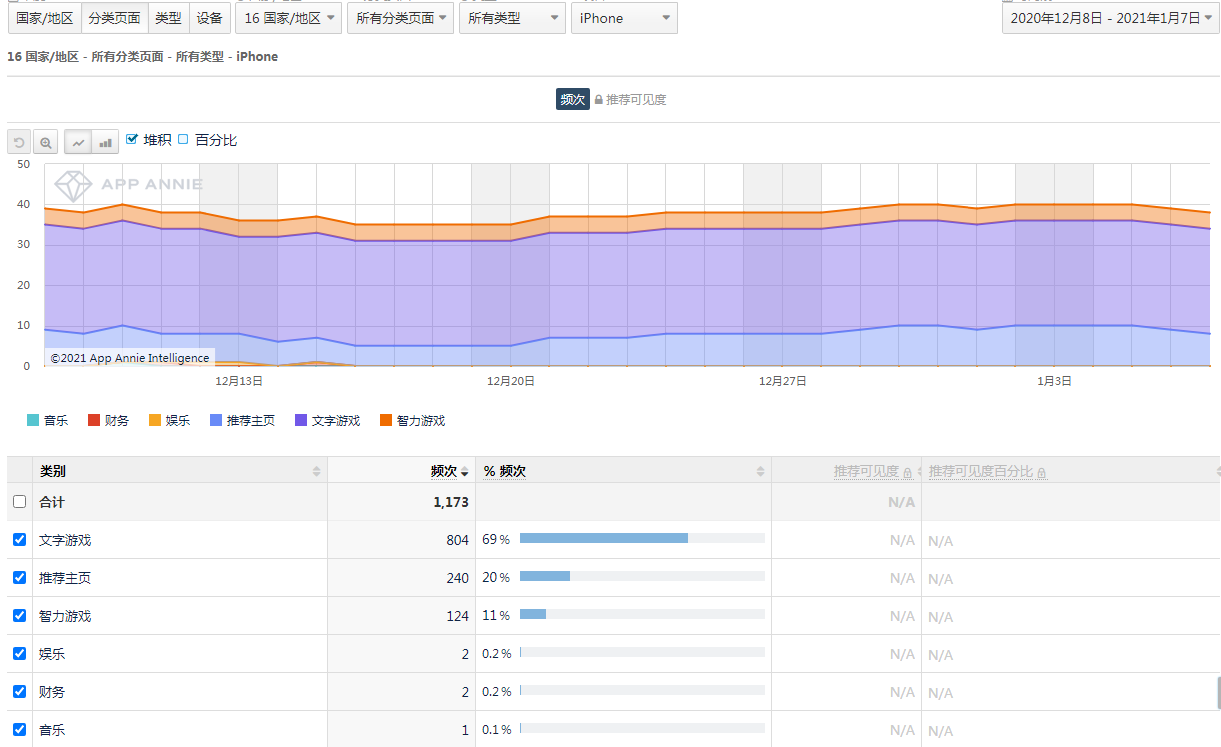Screen dimensions: 1221x747
Task: Click the 69% bar for 文字游戏
Action: (603, 538)
